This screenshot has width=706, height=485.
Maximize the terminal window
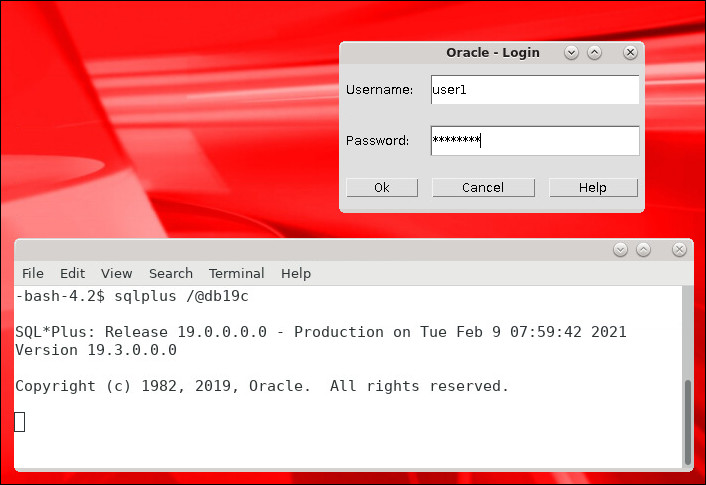point(643,249)
